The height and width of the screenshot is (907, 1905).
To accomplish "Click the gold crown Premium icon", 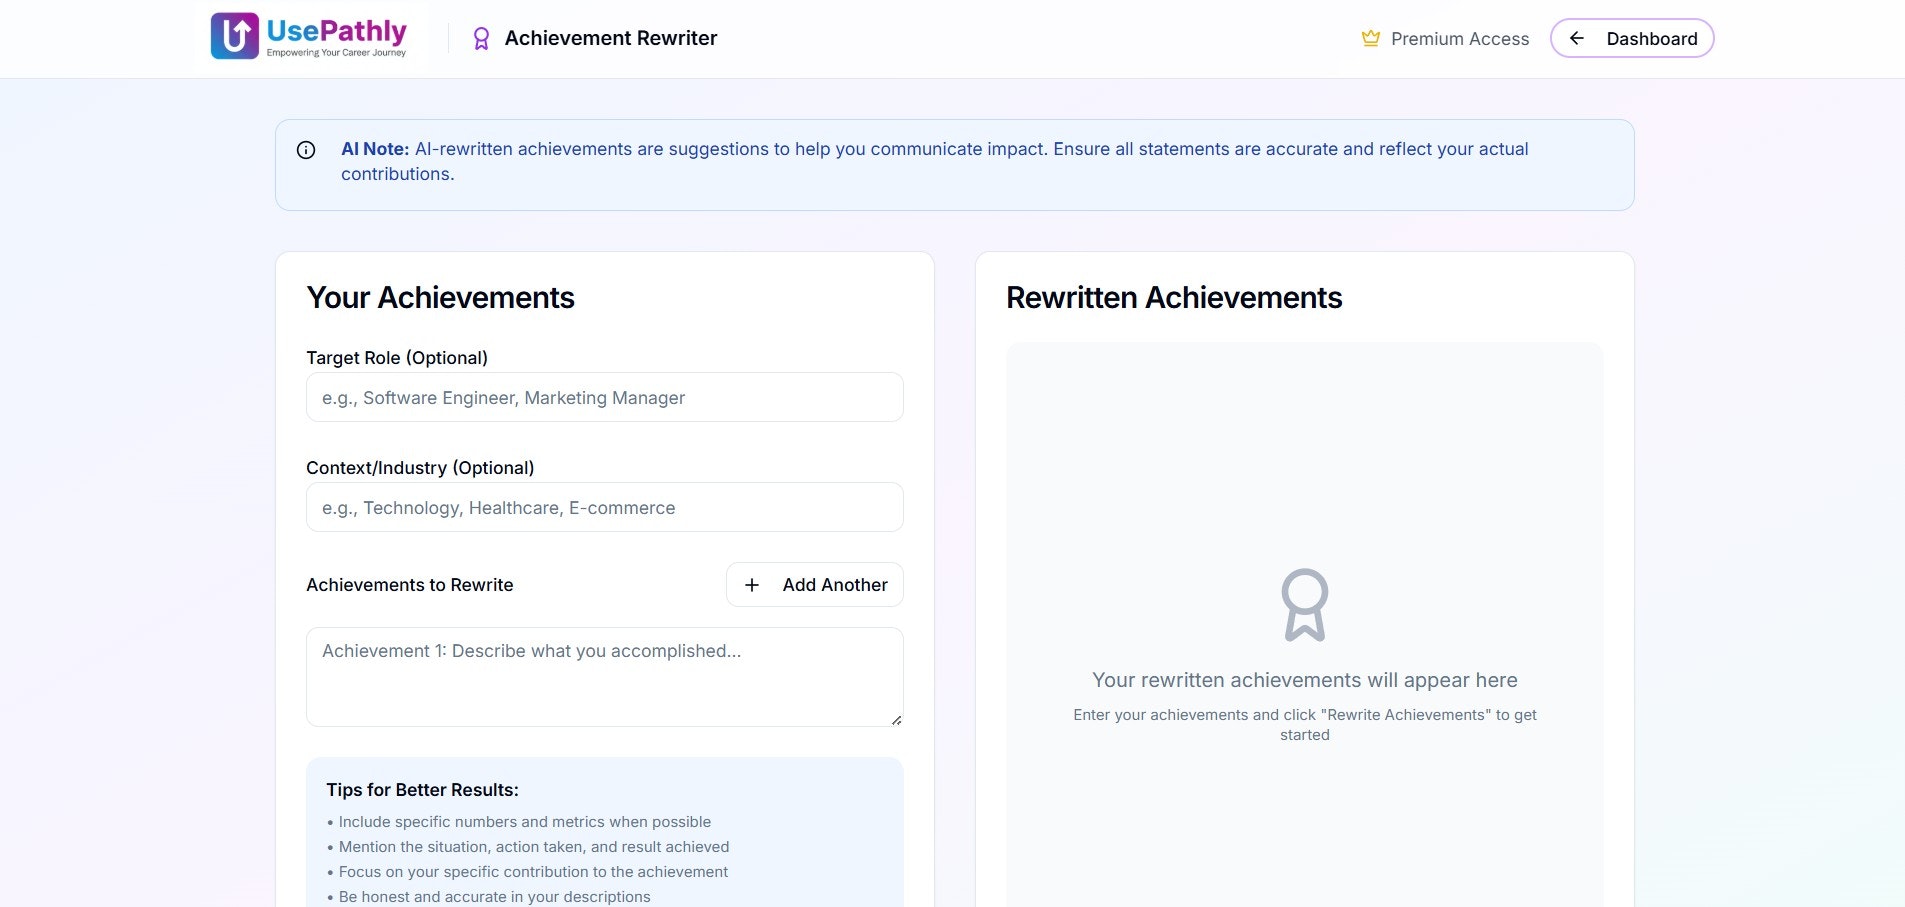I will coord(1370,39).
